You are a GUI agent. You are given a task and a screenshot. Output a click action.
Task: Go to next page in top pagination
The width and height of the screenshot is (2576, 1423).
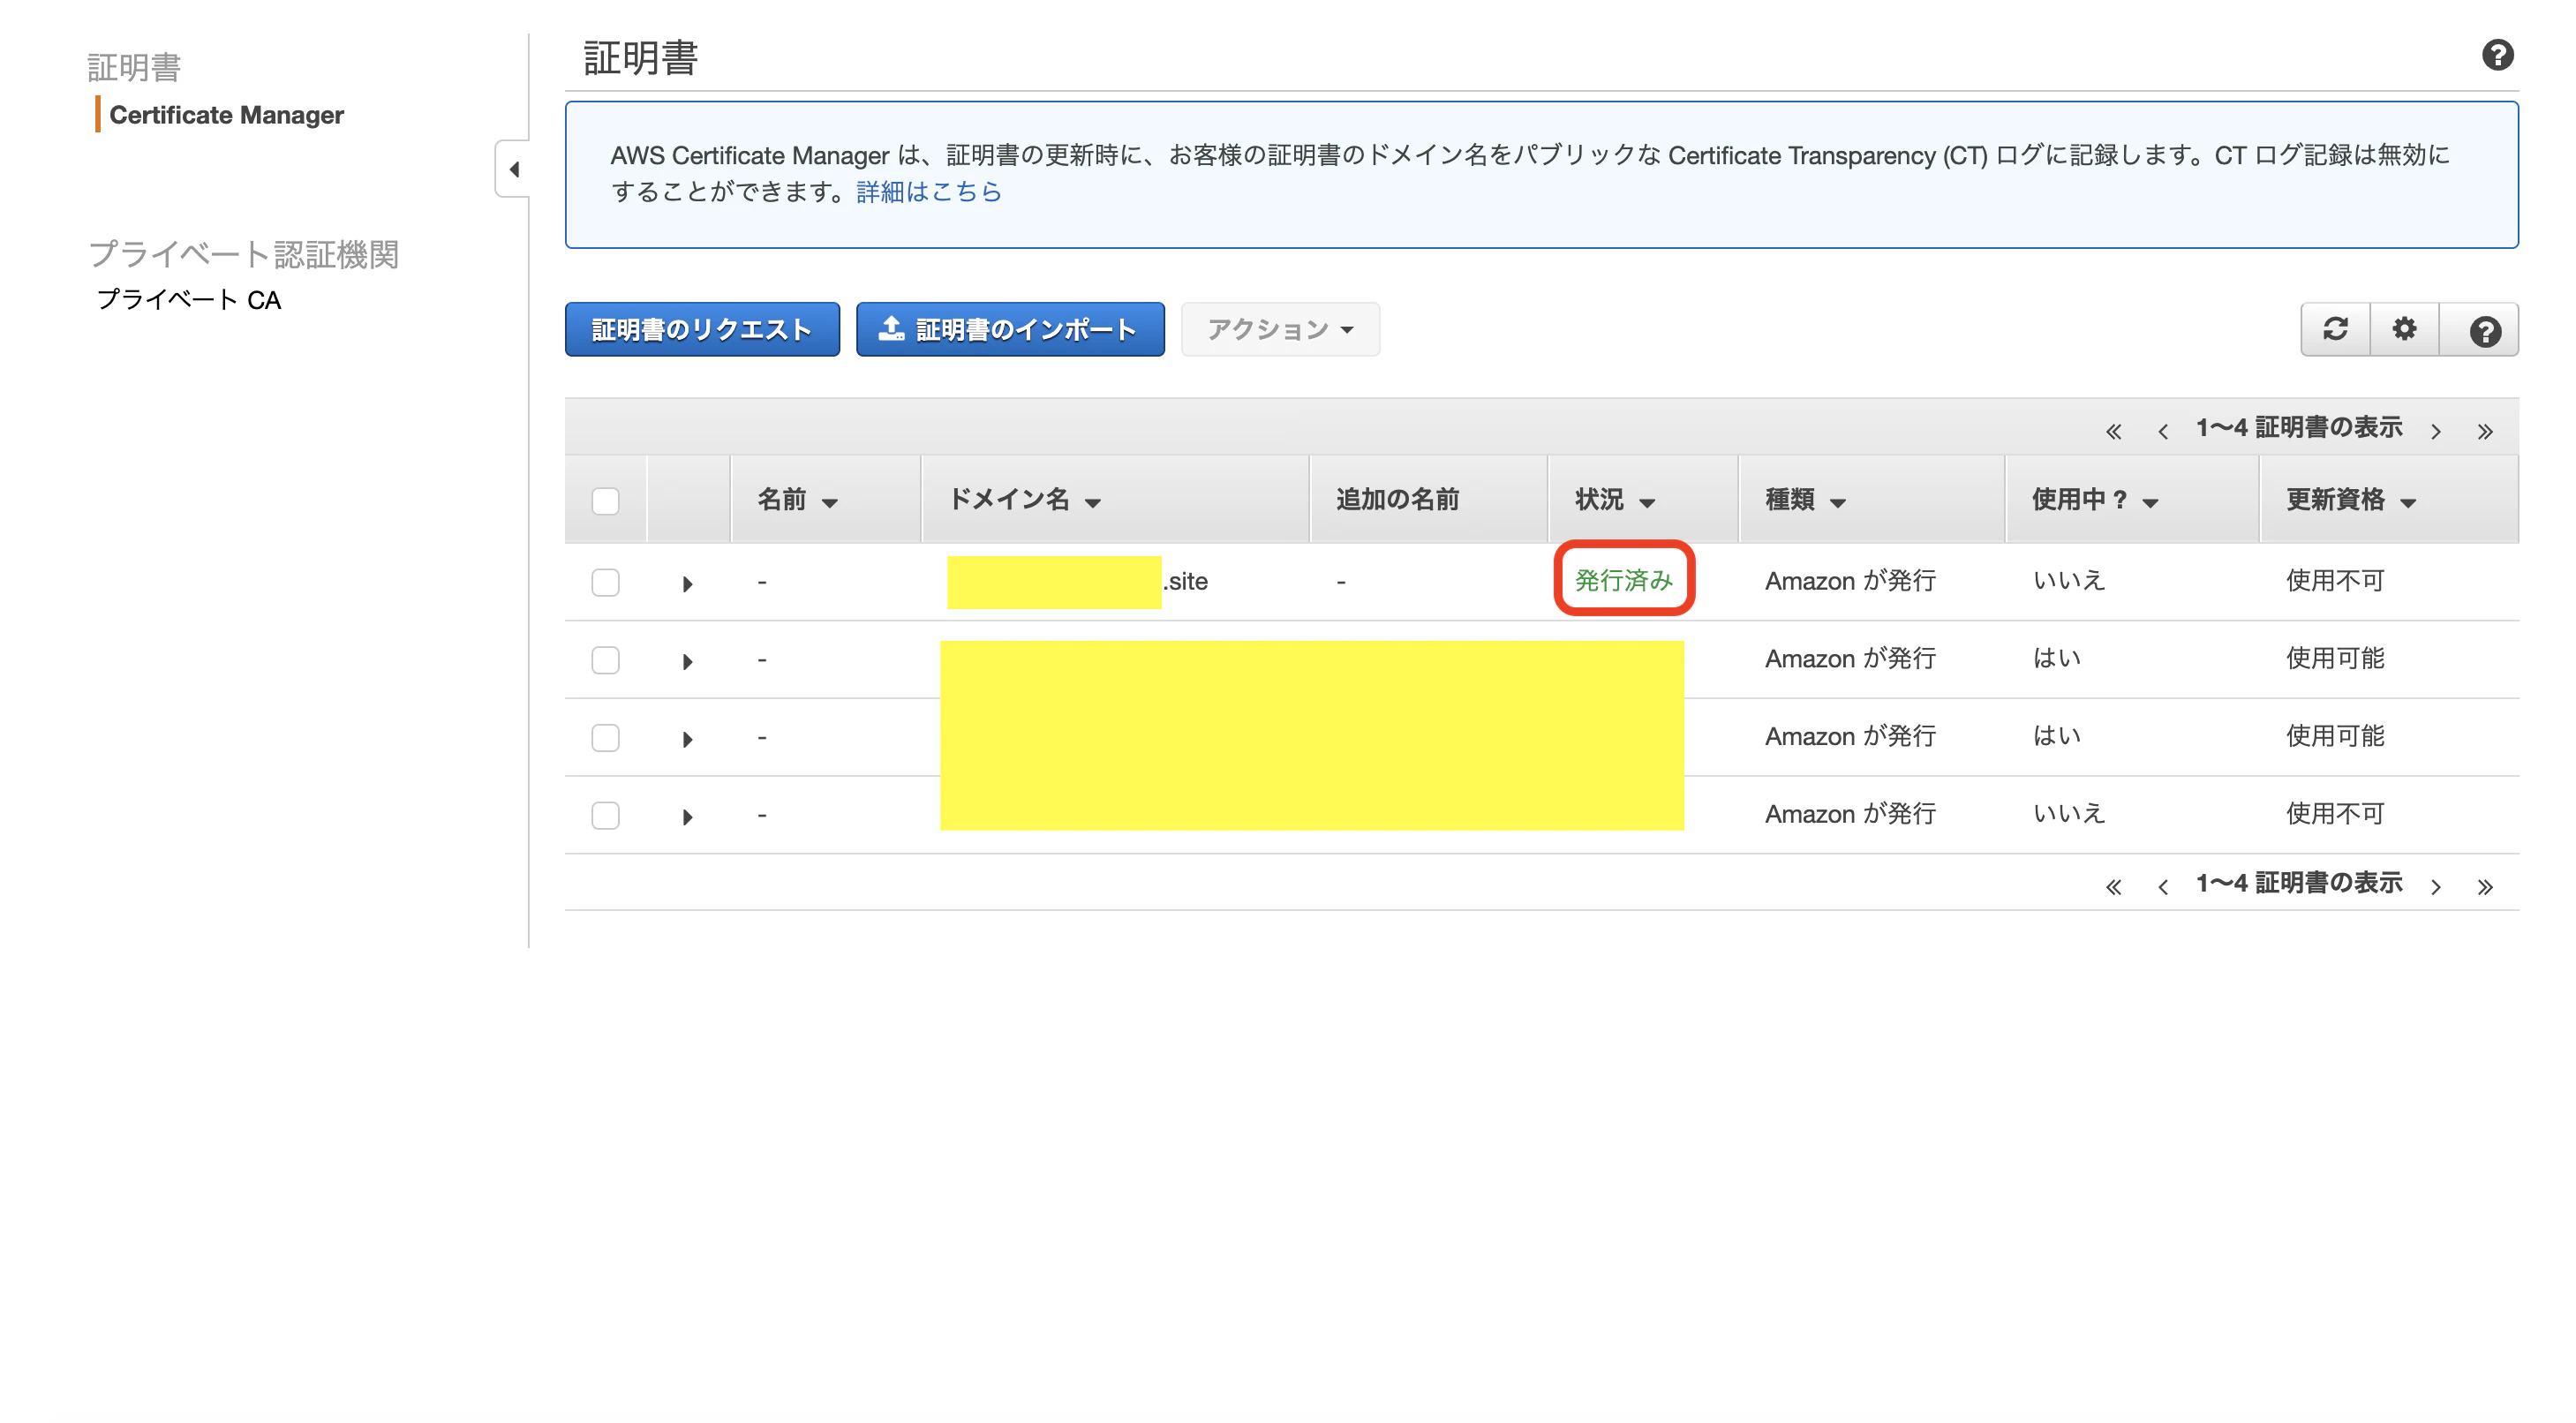tap(2436, 431)
